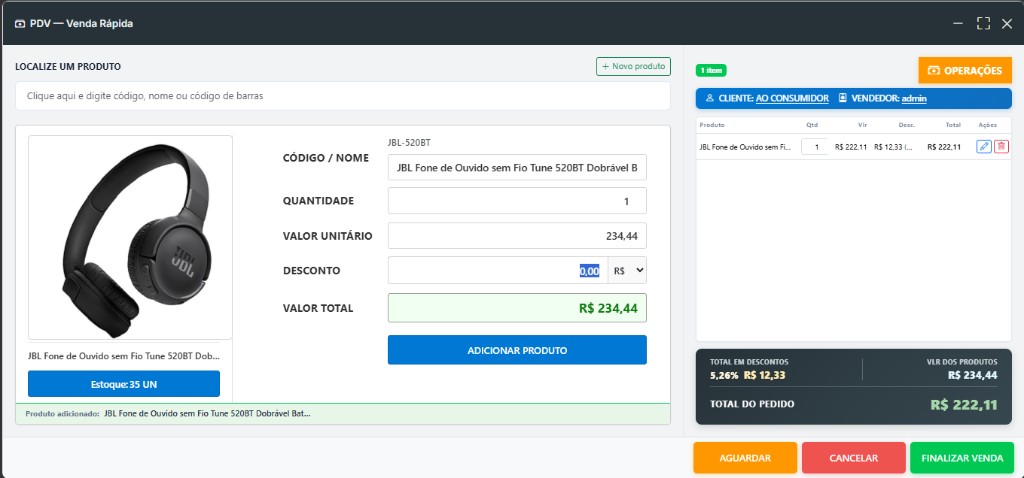
Task: Click the edit pencil icon in cart row
Action: (x=984, y=147)
